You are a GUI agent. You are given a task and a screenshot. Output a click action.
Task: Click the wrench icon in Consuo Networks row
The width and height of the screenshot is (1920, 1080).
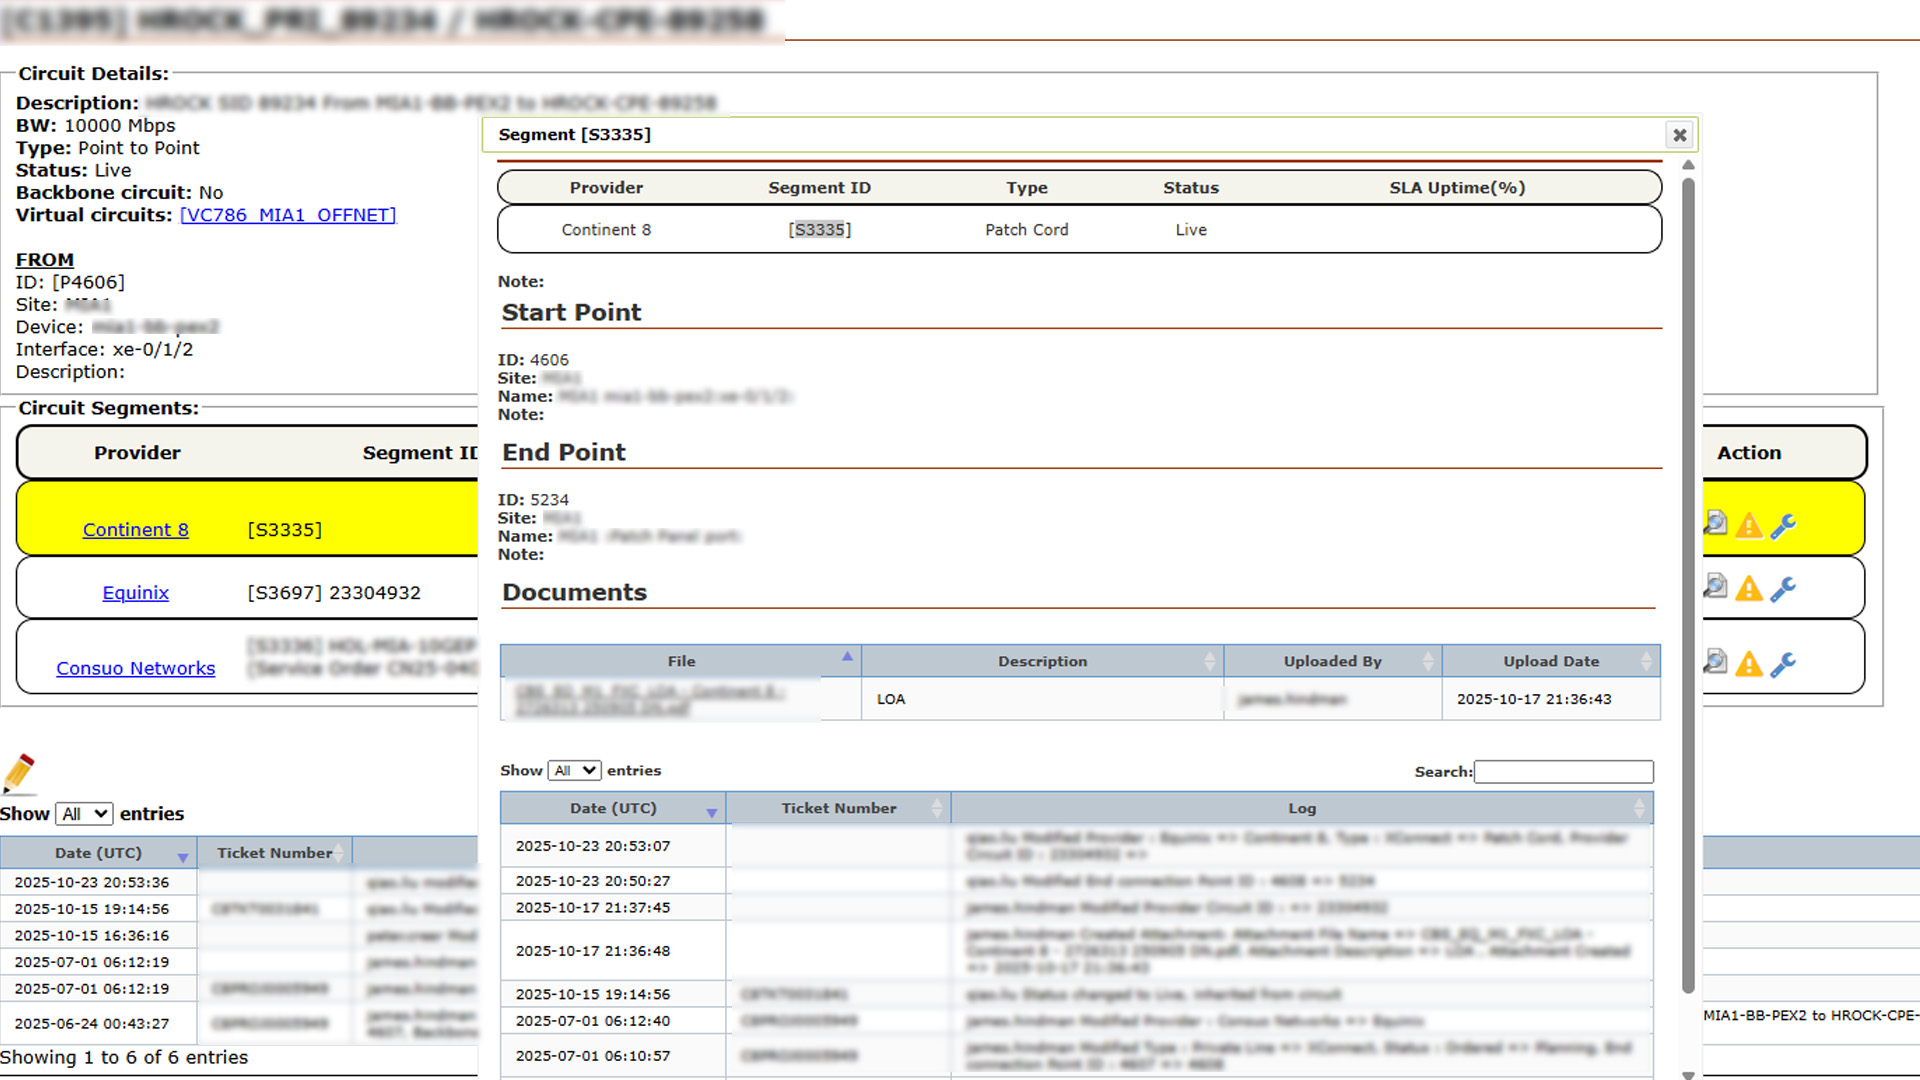1783,664
